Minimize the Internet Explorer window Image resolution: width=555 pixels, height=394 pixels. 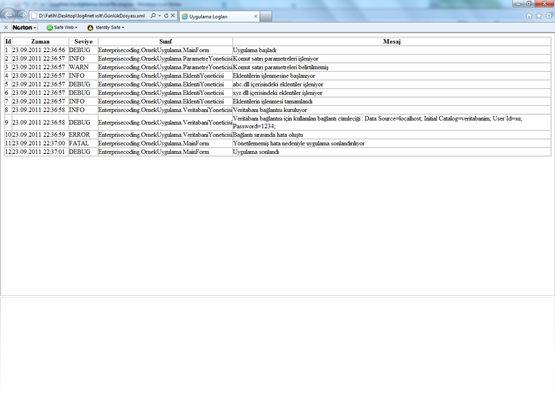[x=518, y=4]
